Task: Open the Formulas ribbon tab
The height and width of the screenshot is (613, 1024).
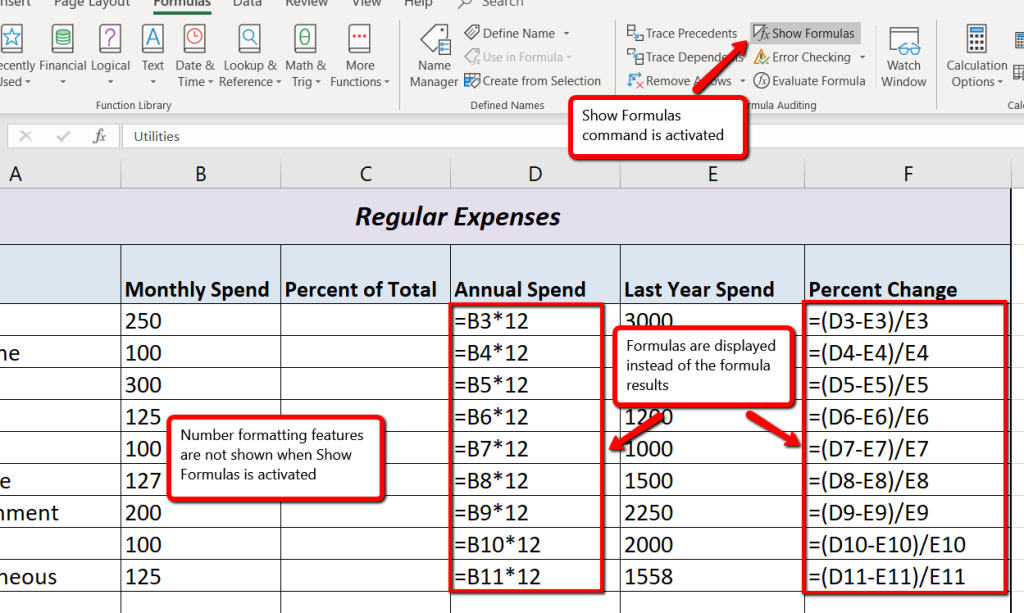Action: point(182,4)
